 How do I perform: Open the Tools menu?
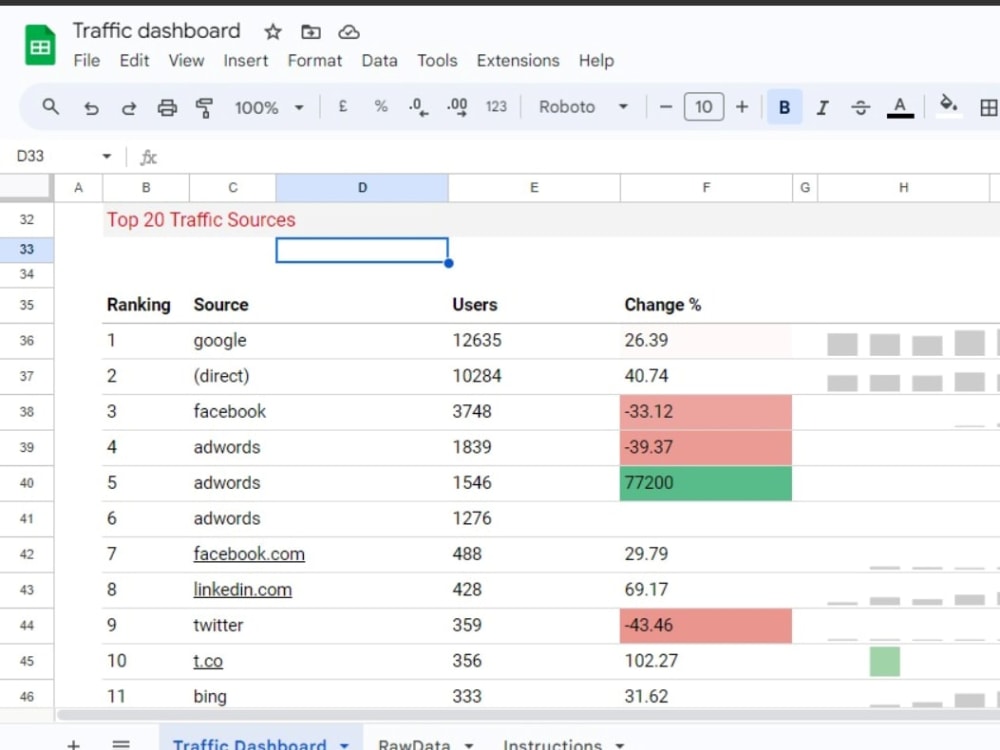click(x=437, y=61)
